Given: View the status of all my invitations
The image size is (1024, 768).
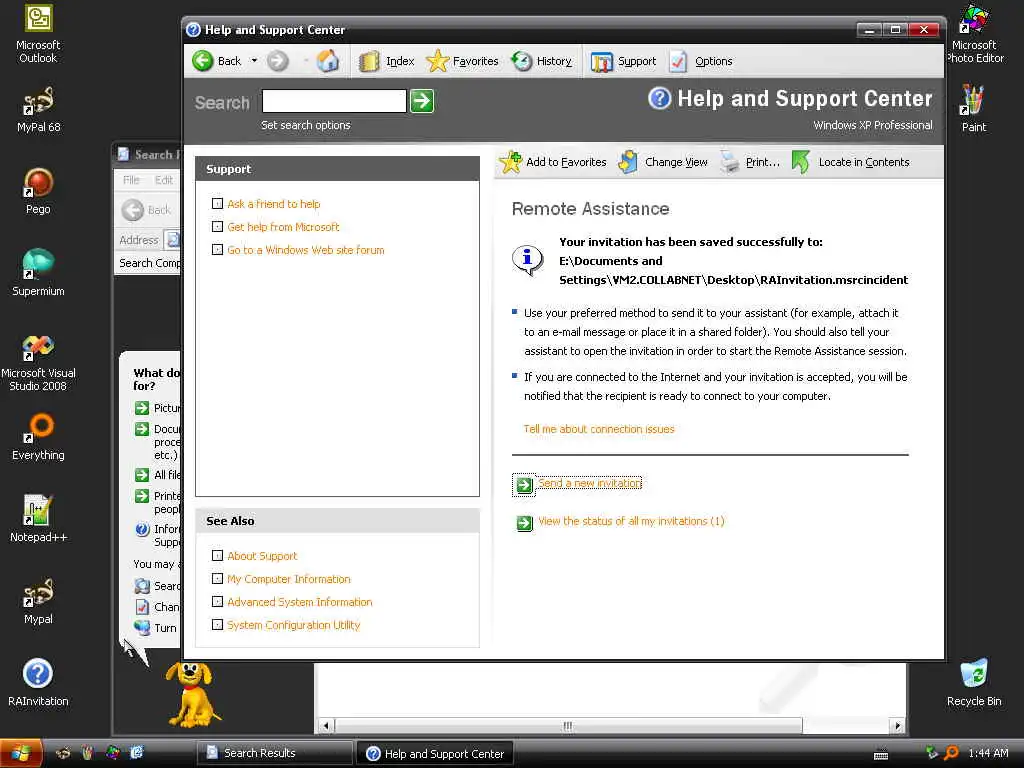Looking at the screenshot, I should click(x=631, y=520).
